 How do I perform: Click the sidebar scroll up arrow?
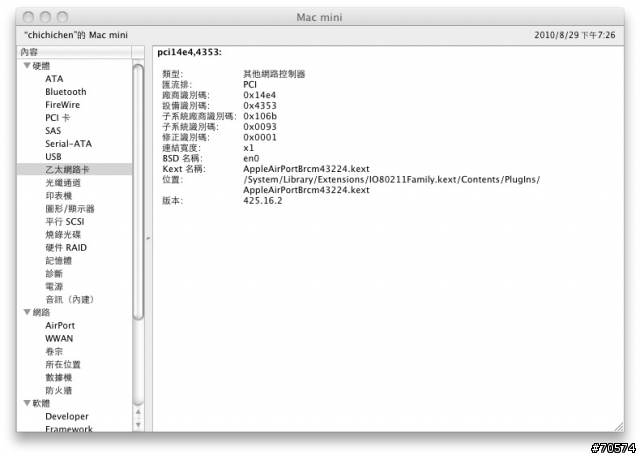coord(138,412)
